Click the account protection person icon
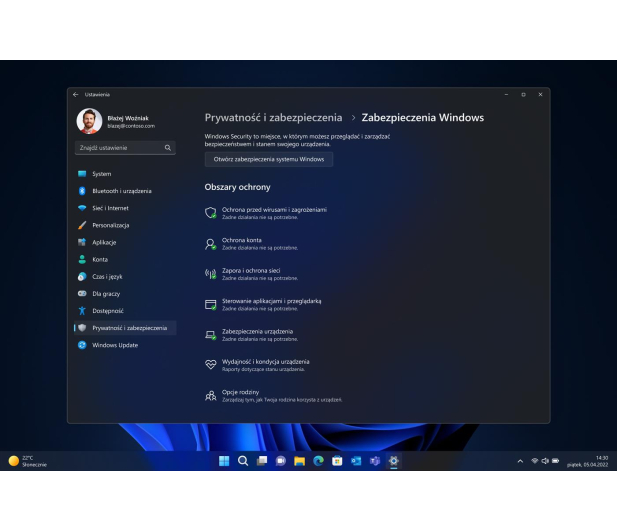 pyautogui.click(x=211, y=244)
